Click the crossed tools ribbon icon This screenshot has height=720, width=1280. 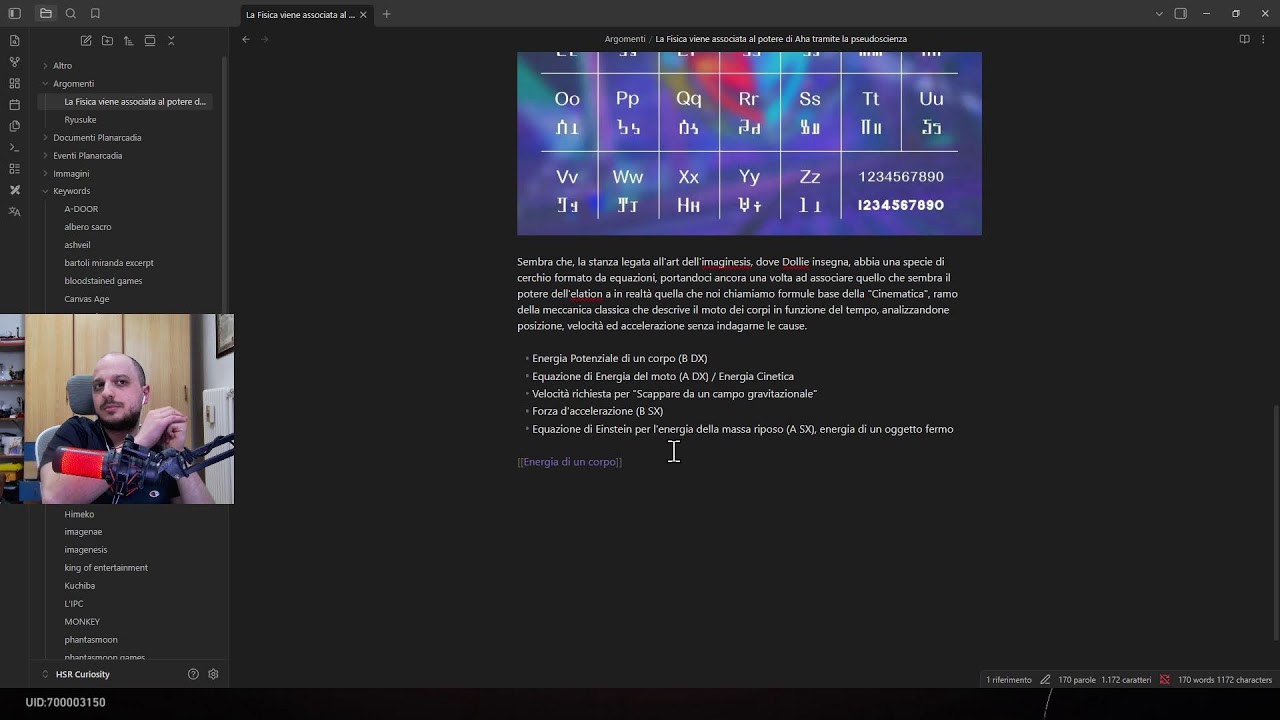coord(14,190)
